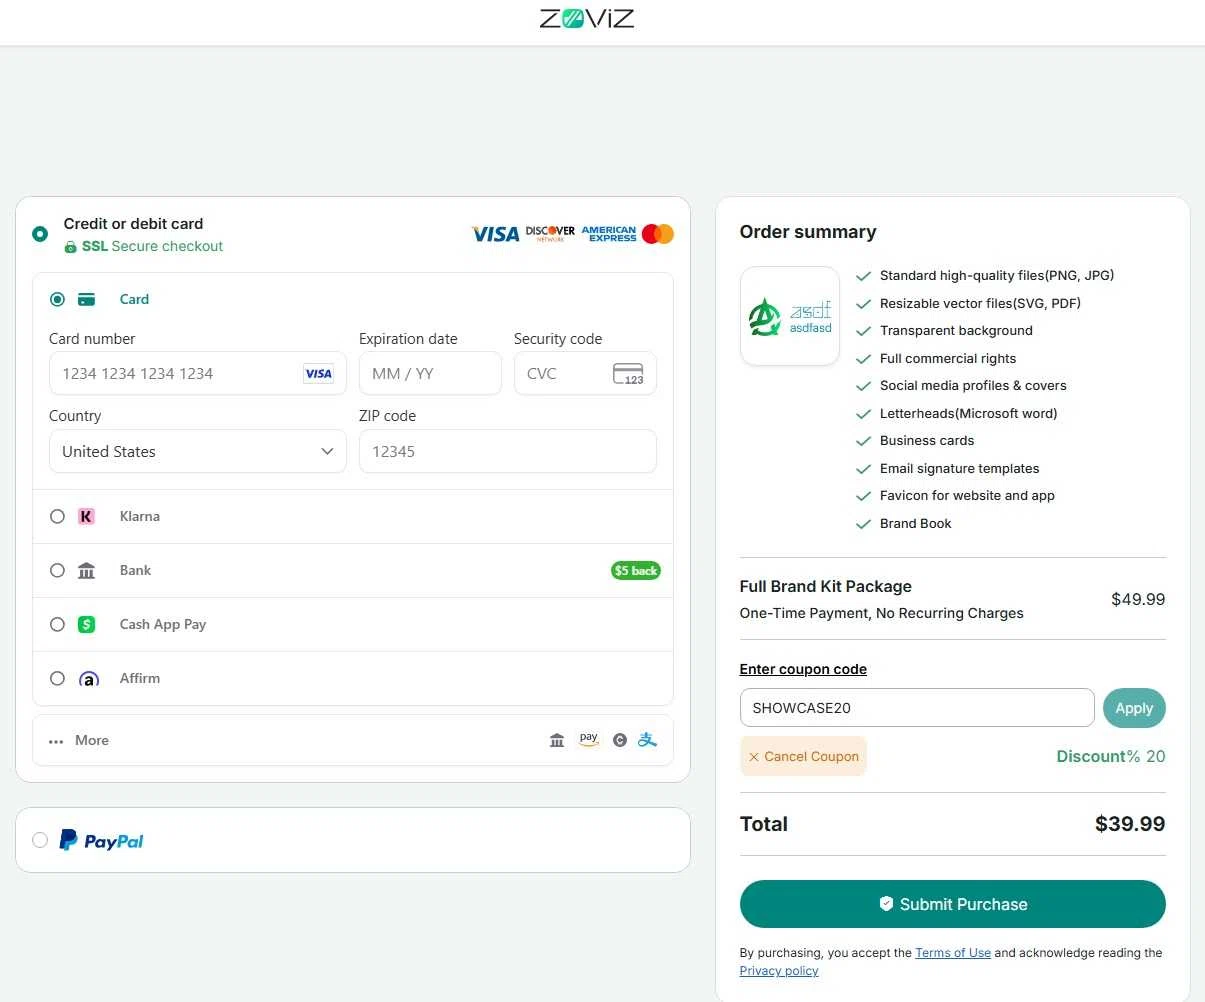Click the Affirm logo icon
Viewport: 1205px width, 1002px height.
pos(89,679)
